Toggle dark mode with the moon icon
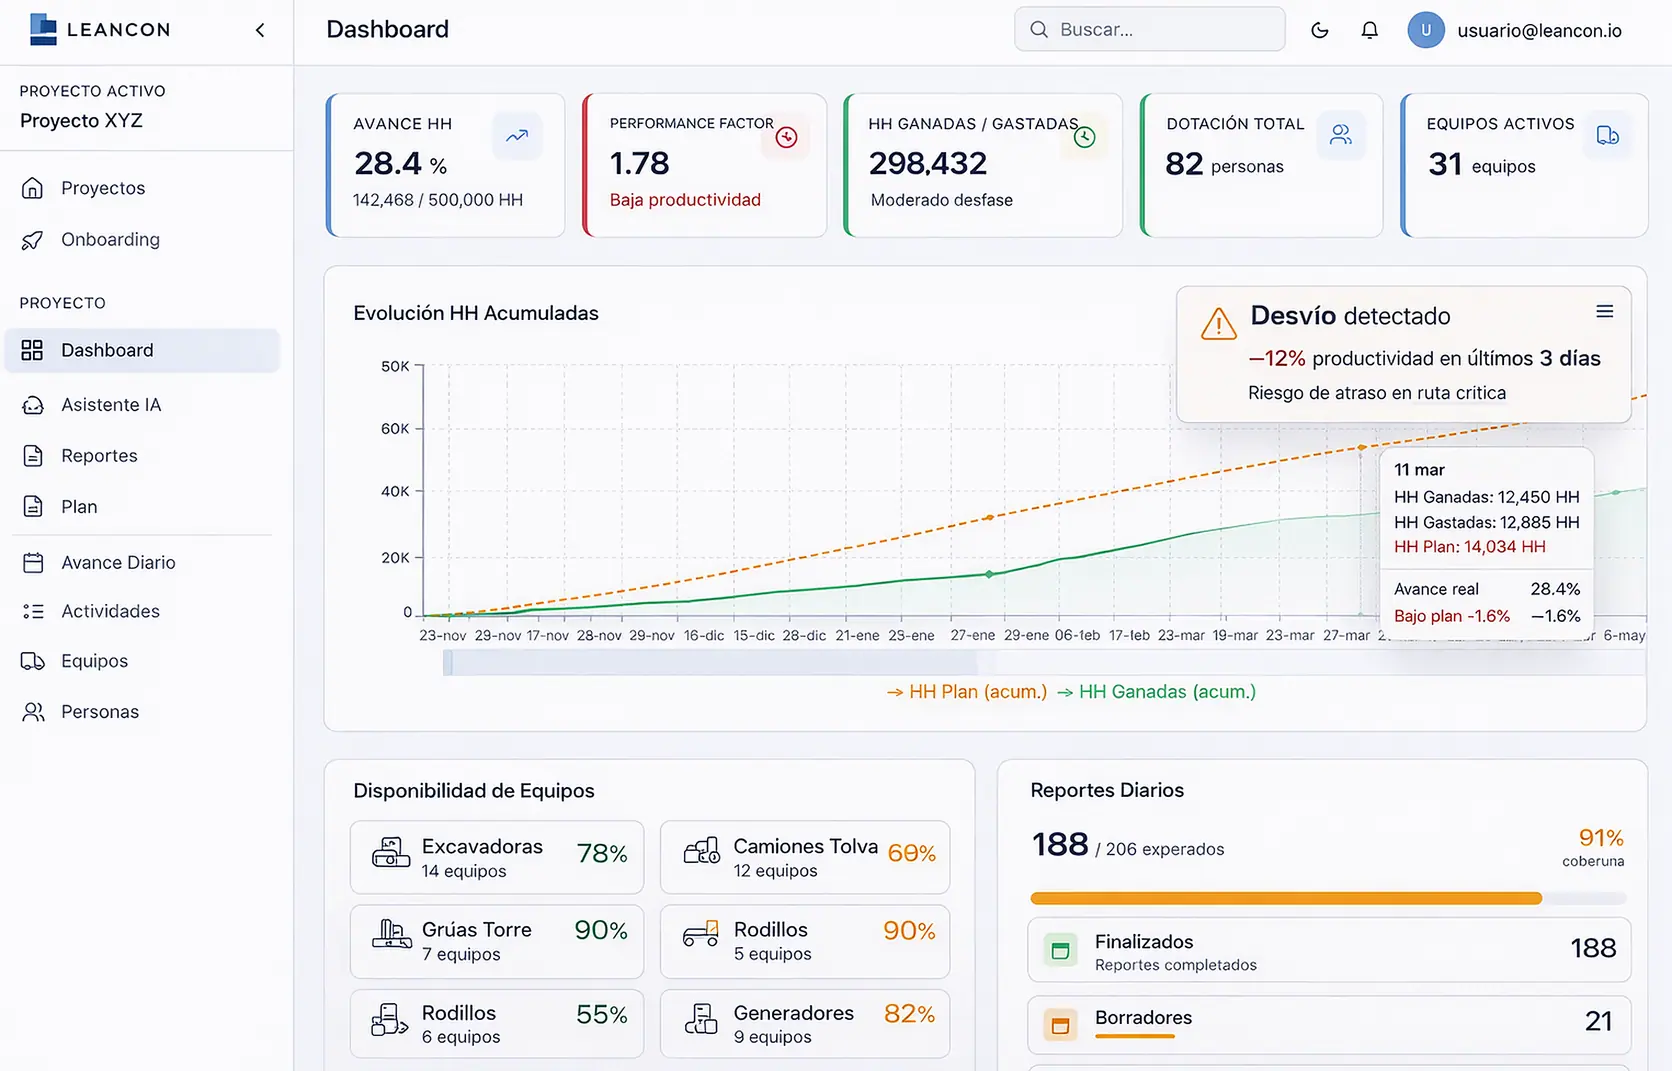 pyautogui.click(x=1320, y=30)
